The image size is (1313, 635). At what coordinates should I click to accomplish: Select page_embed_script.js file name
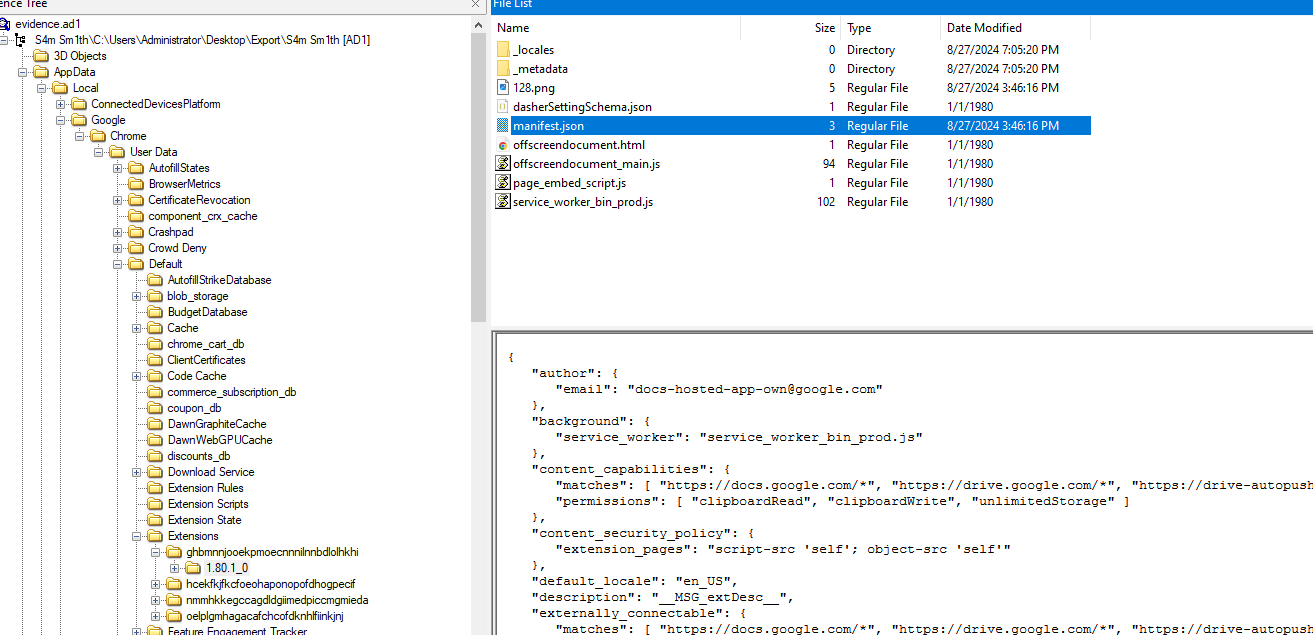(570, 183)
